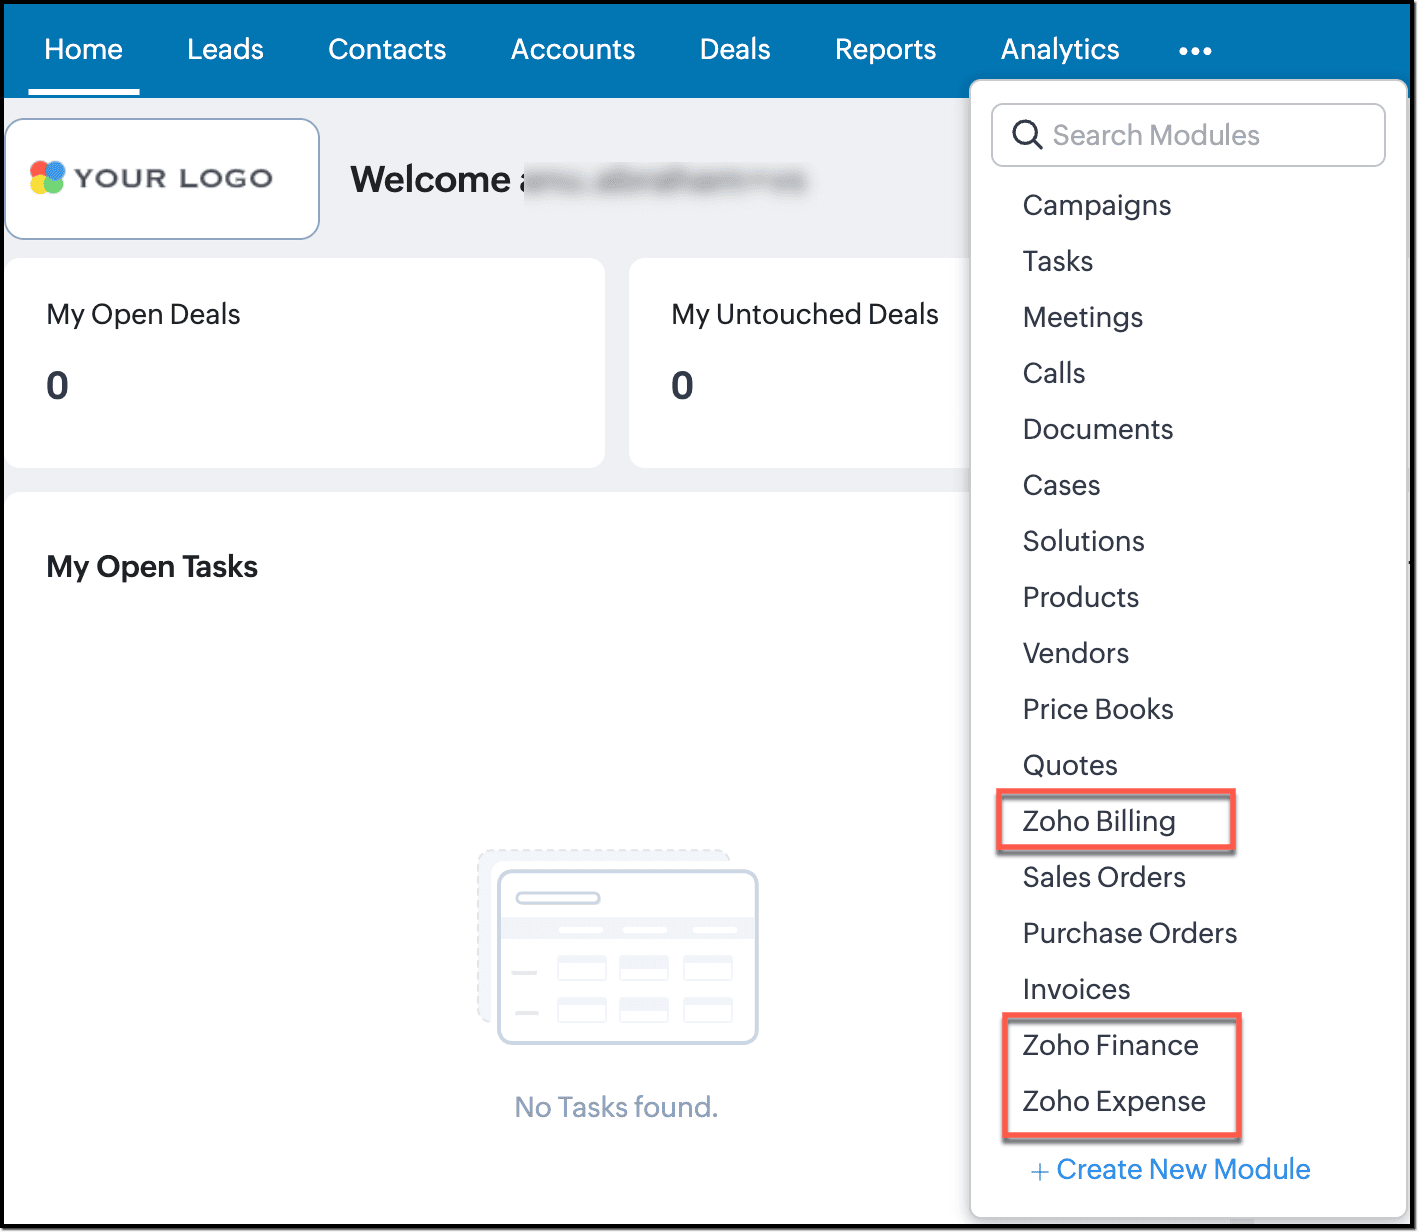1418x1232 pixels.
Task: Click the search magnifier icon in modules
Action: [x=1027, y=135]
